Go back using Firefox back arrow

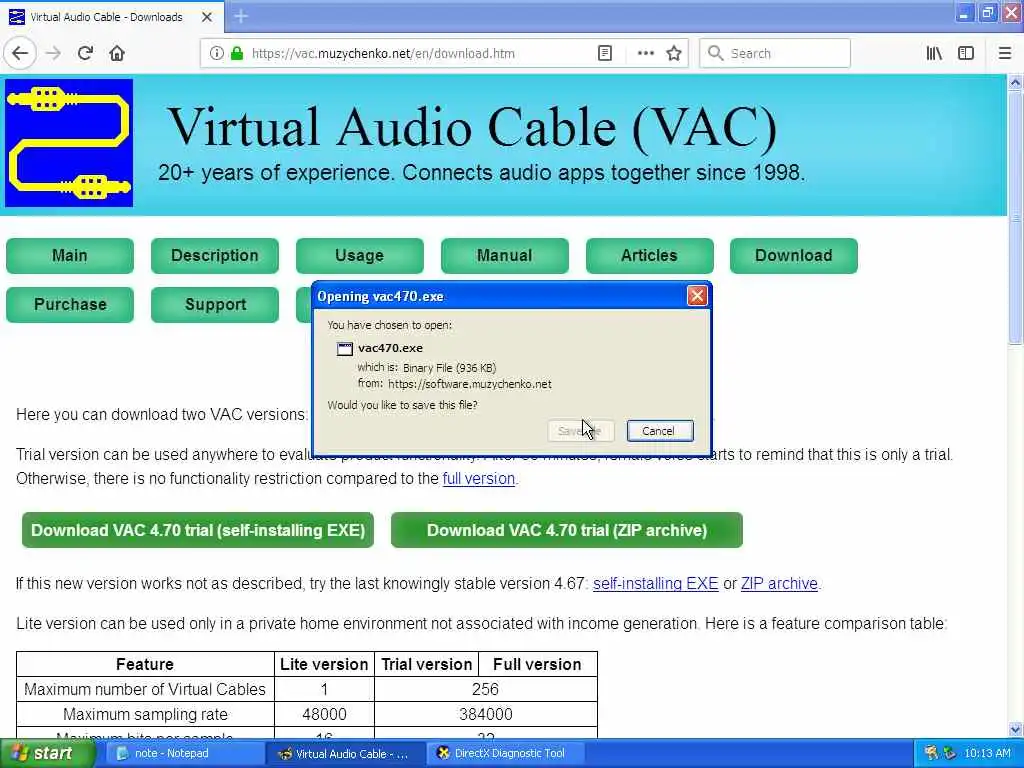point(20,53)
